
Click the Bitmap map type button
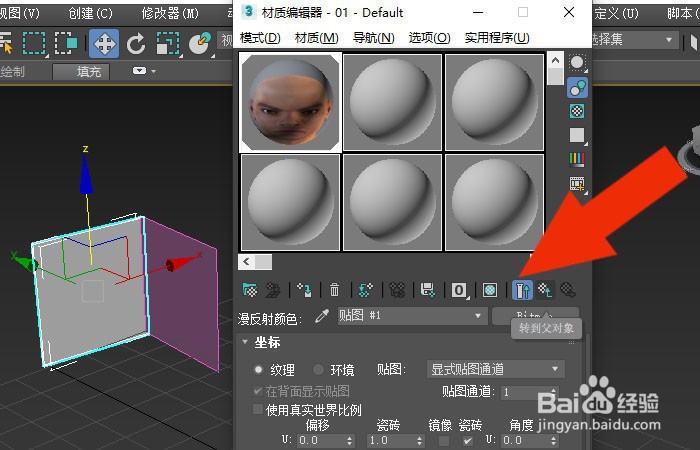[535, 316]
